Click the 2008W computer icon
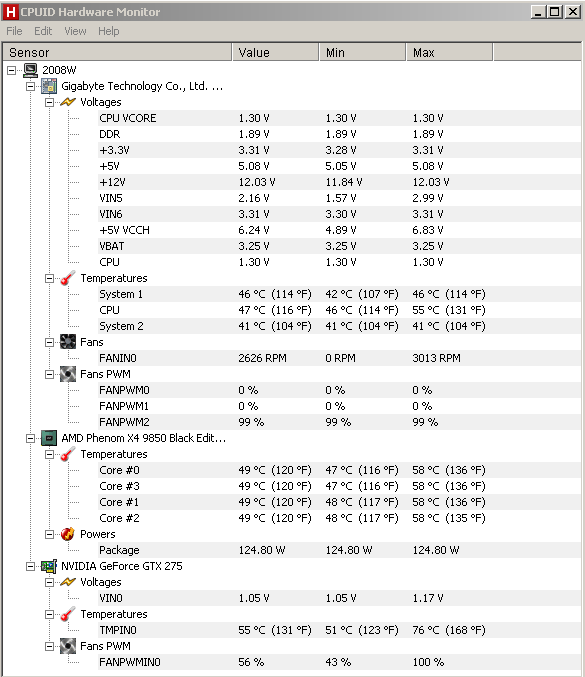This screenshot has height=677, width=585. point(30,70)
